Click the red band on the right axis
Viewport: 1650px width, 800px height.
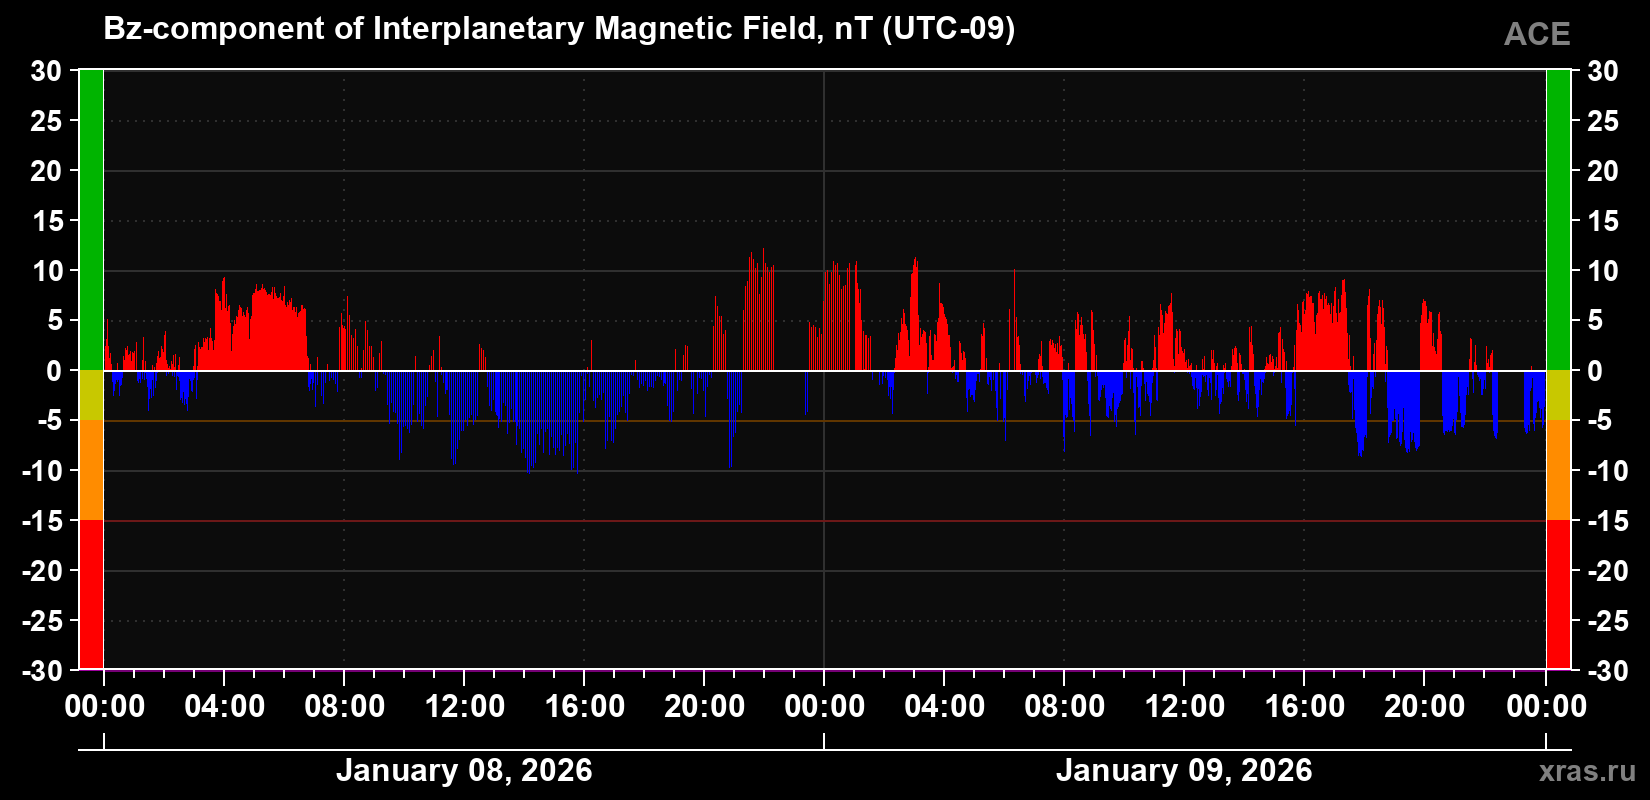(x=1558, y=594)
